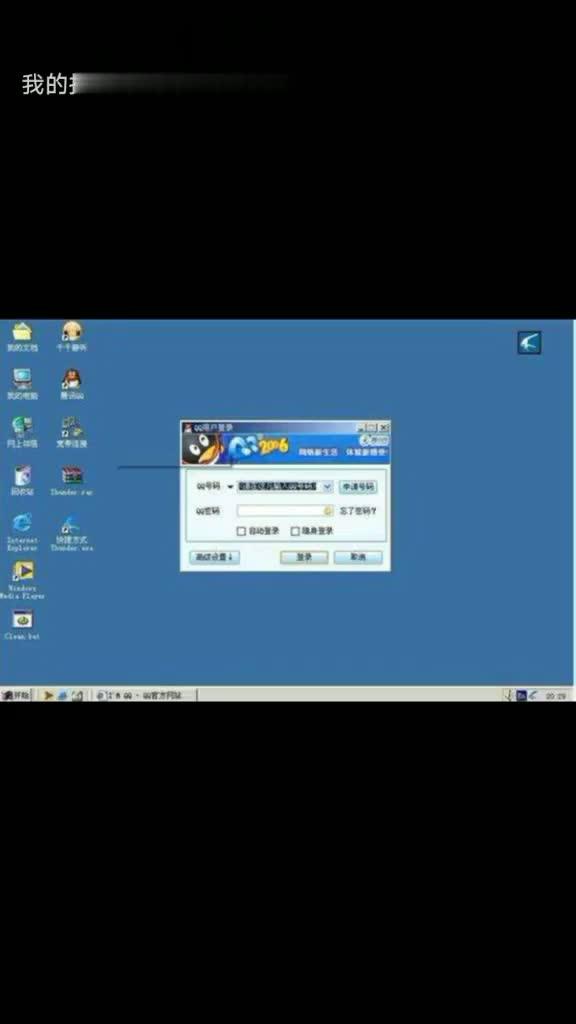Viewport: 576px width, 1024px height.
Task: Enable the invisible login checkbox
Action: click(295, 532)
